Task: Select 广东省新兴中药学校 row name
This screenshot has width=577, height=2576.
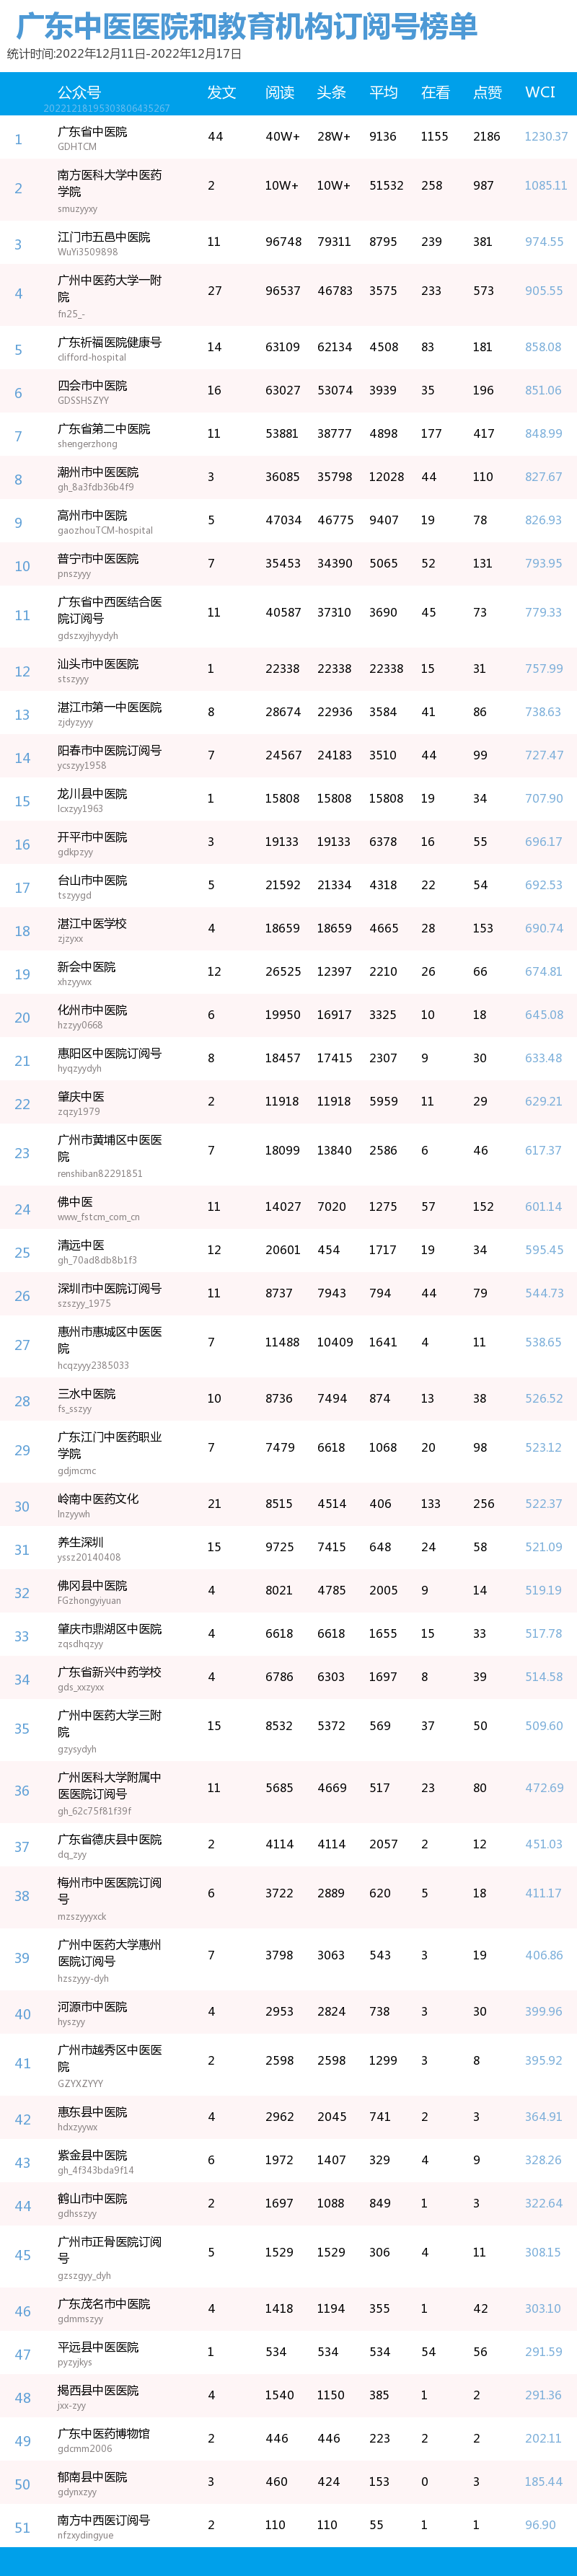Action: point(109,1671)
